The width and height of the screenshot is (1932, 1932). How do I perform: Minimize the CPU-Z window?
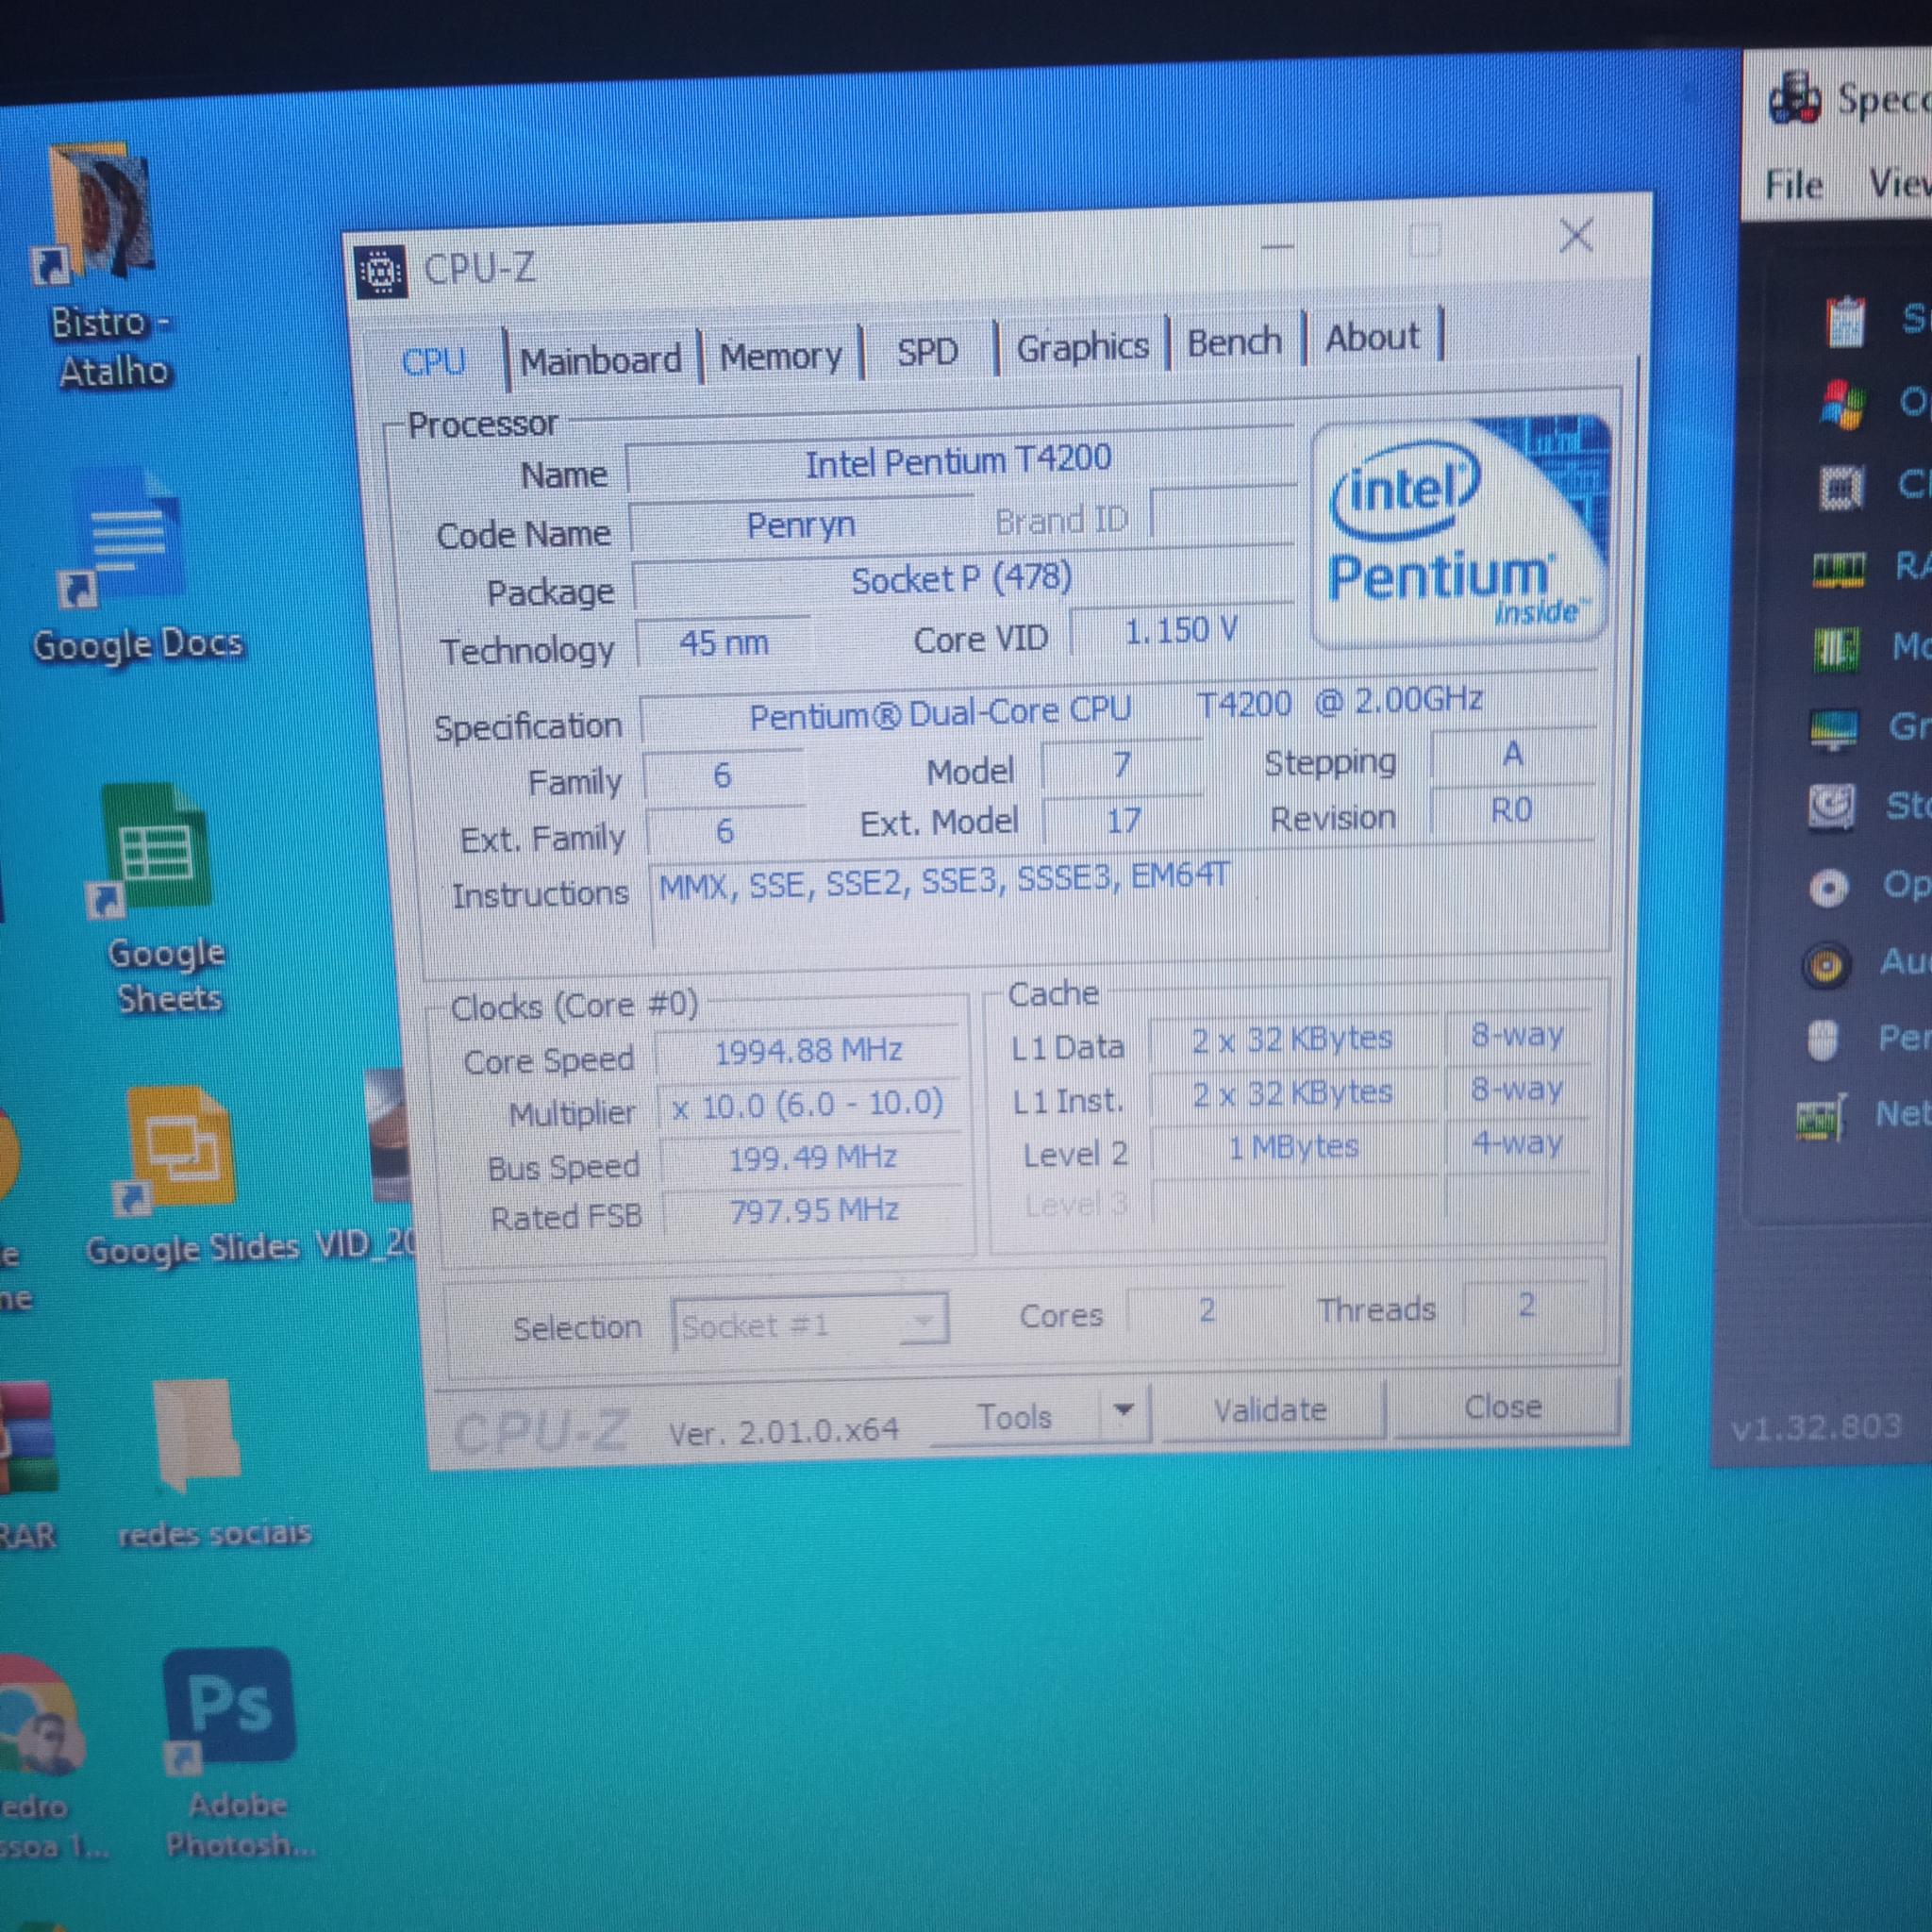pos(1278,245)
